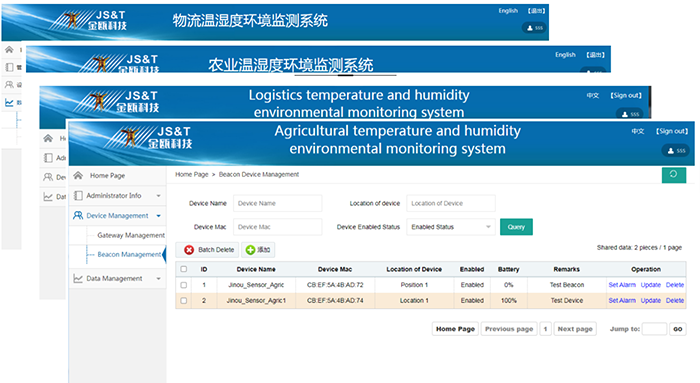Click the Device Name column header

tap(256, 269)
